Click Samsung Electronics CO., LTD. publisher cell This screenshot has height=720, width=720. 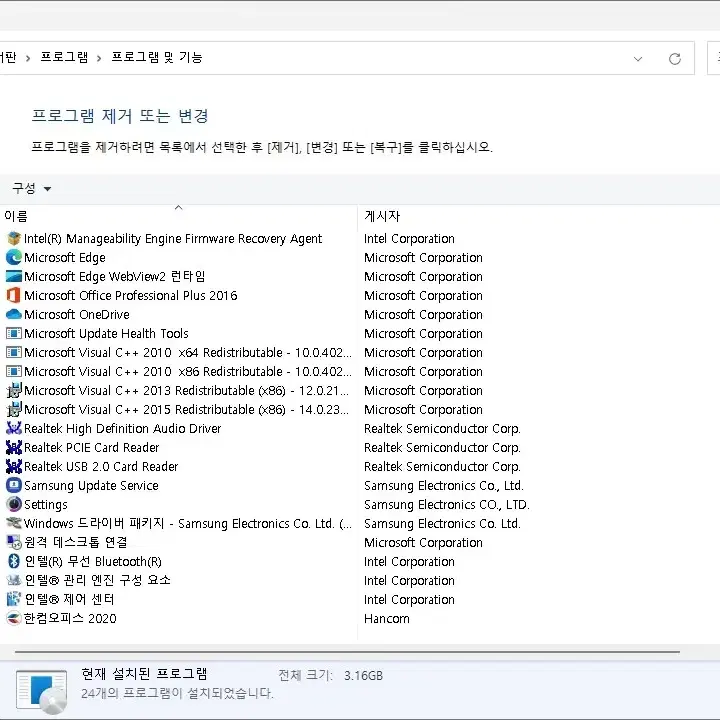point(446,505)
